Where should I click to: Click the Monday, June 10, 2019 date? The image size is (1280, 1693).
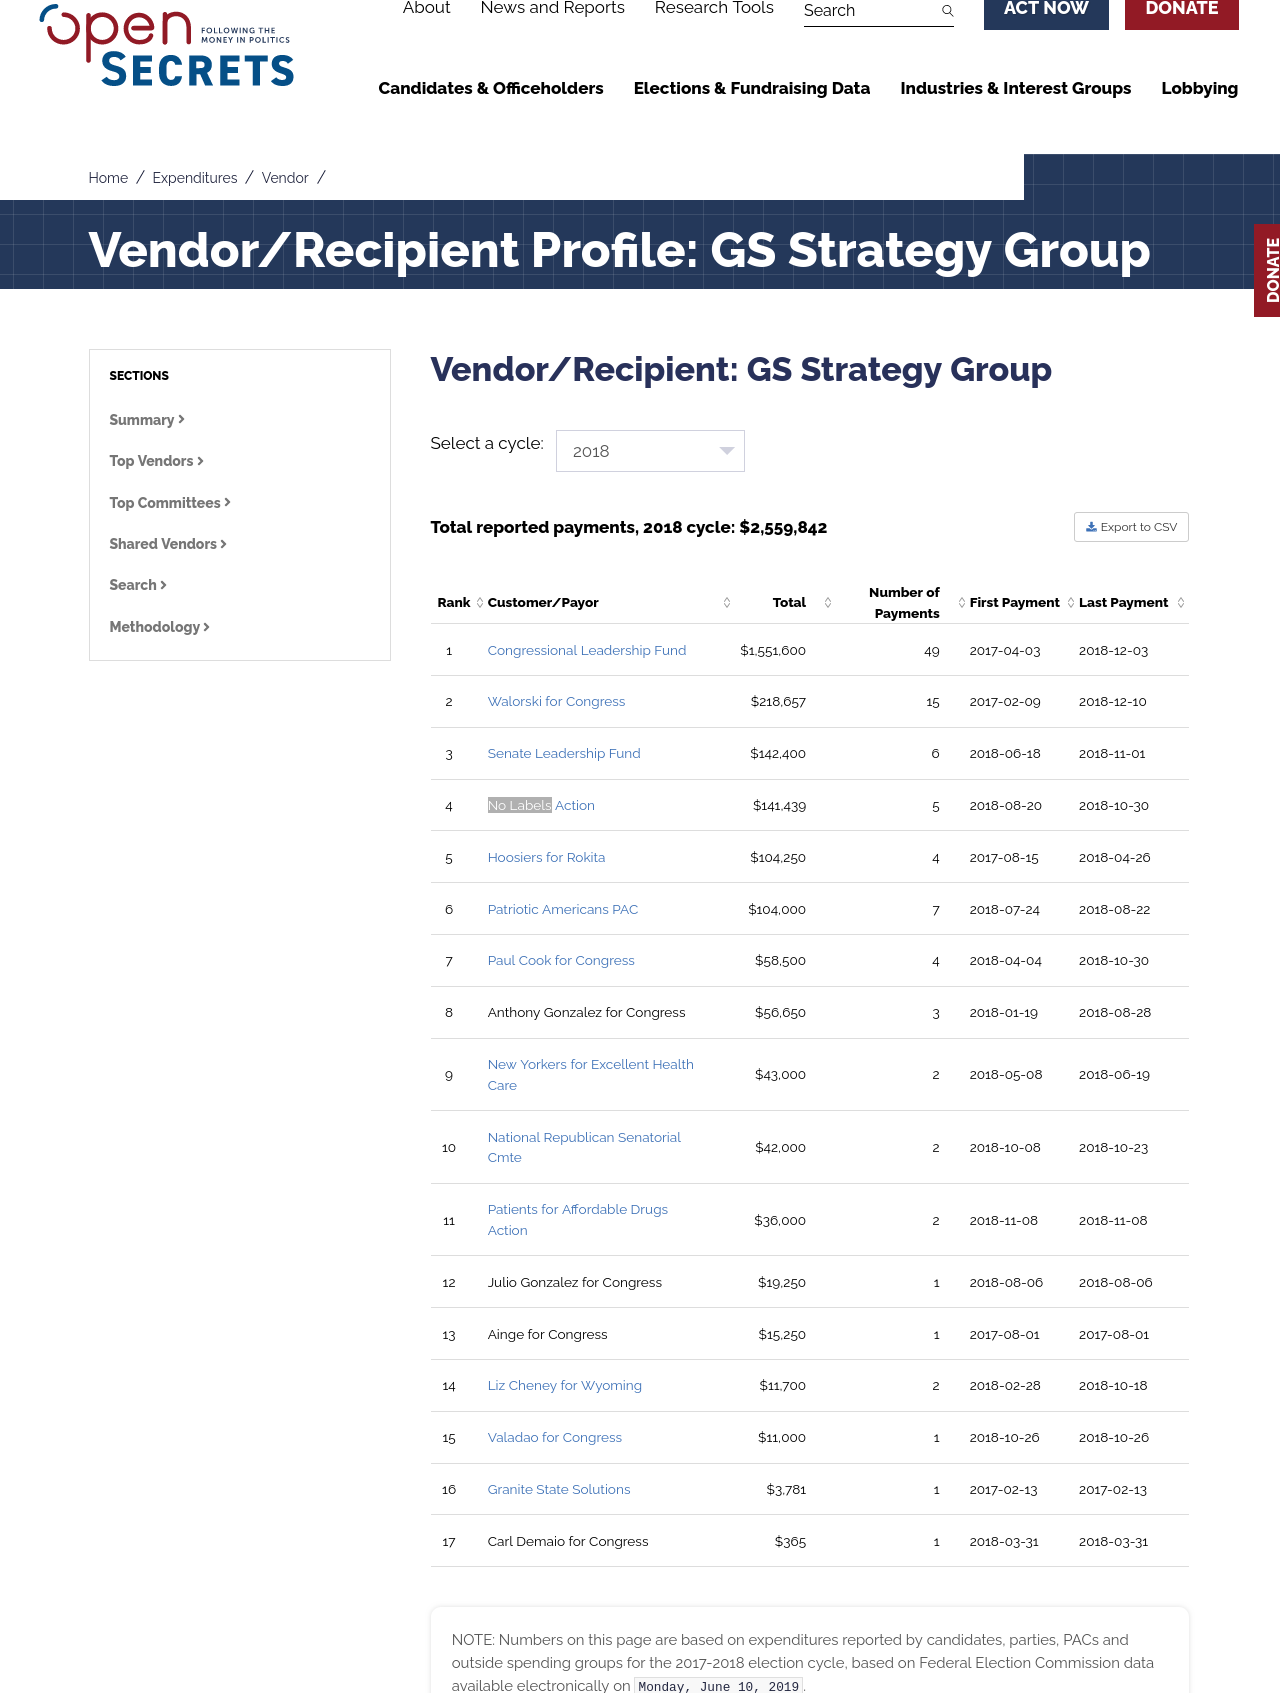tap(719, 1686)
